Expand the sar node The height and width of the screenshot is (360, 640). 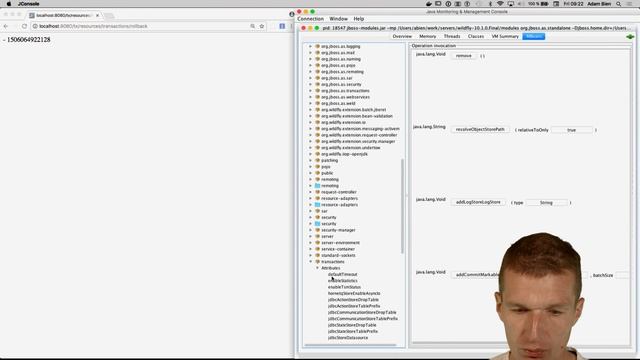coord(310,211)
